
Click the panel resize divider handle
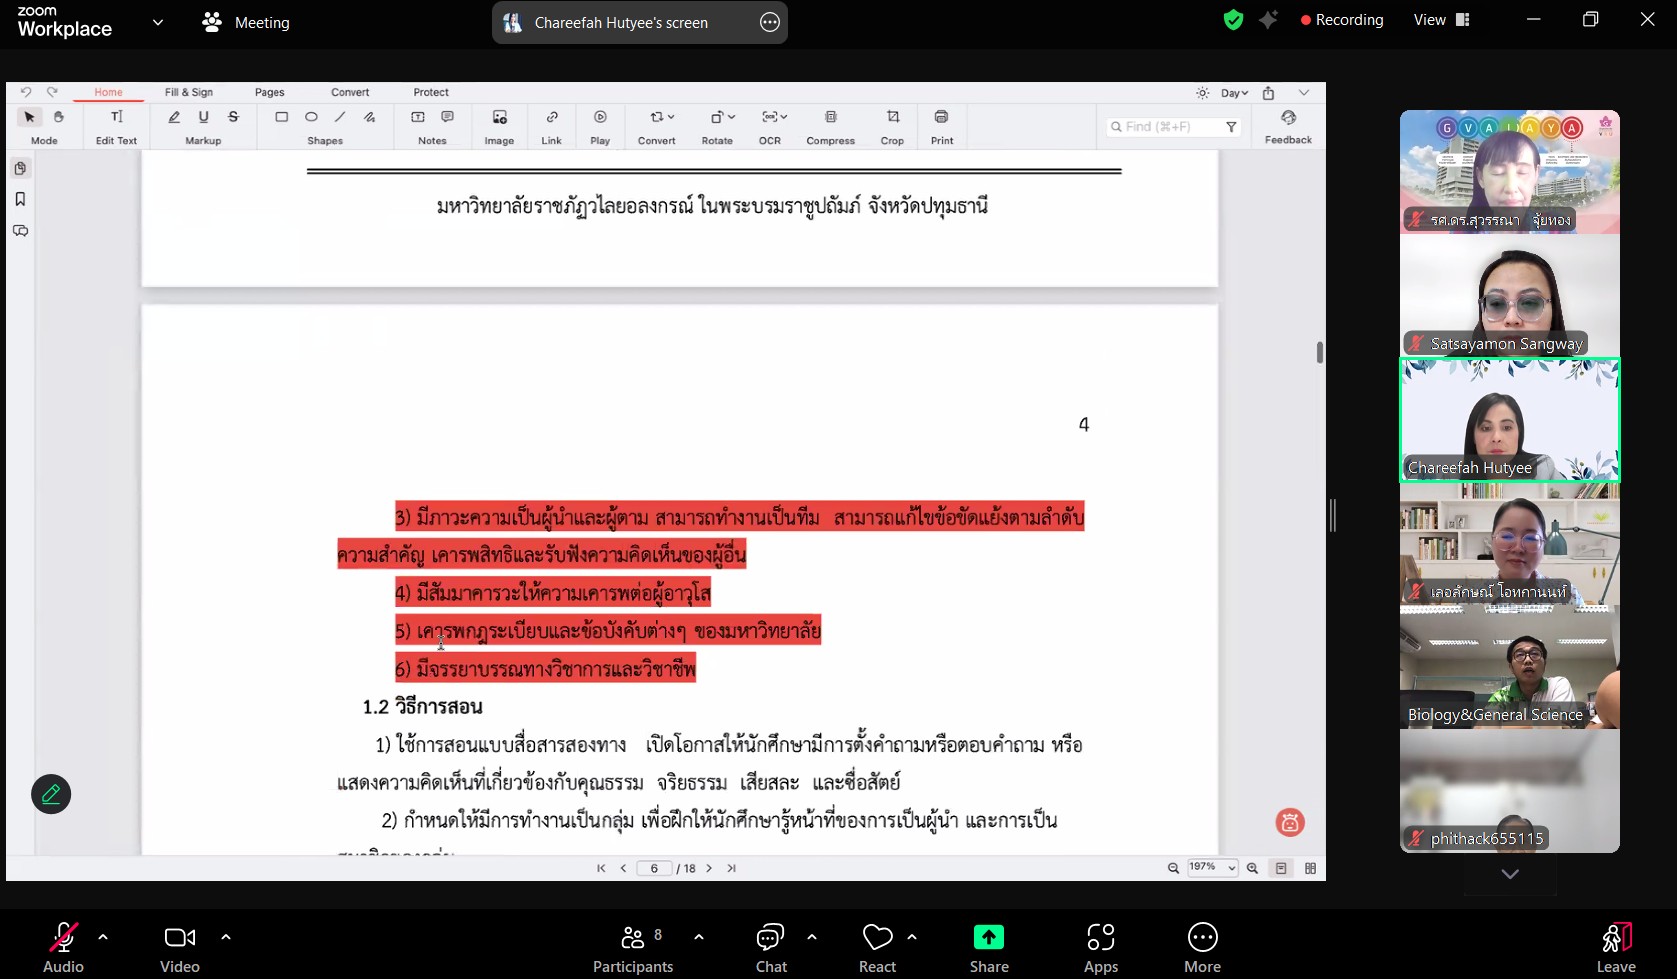[1332, 515]
